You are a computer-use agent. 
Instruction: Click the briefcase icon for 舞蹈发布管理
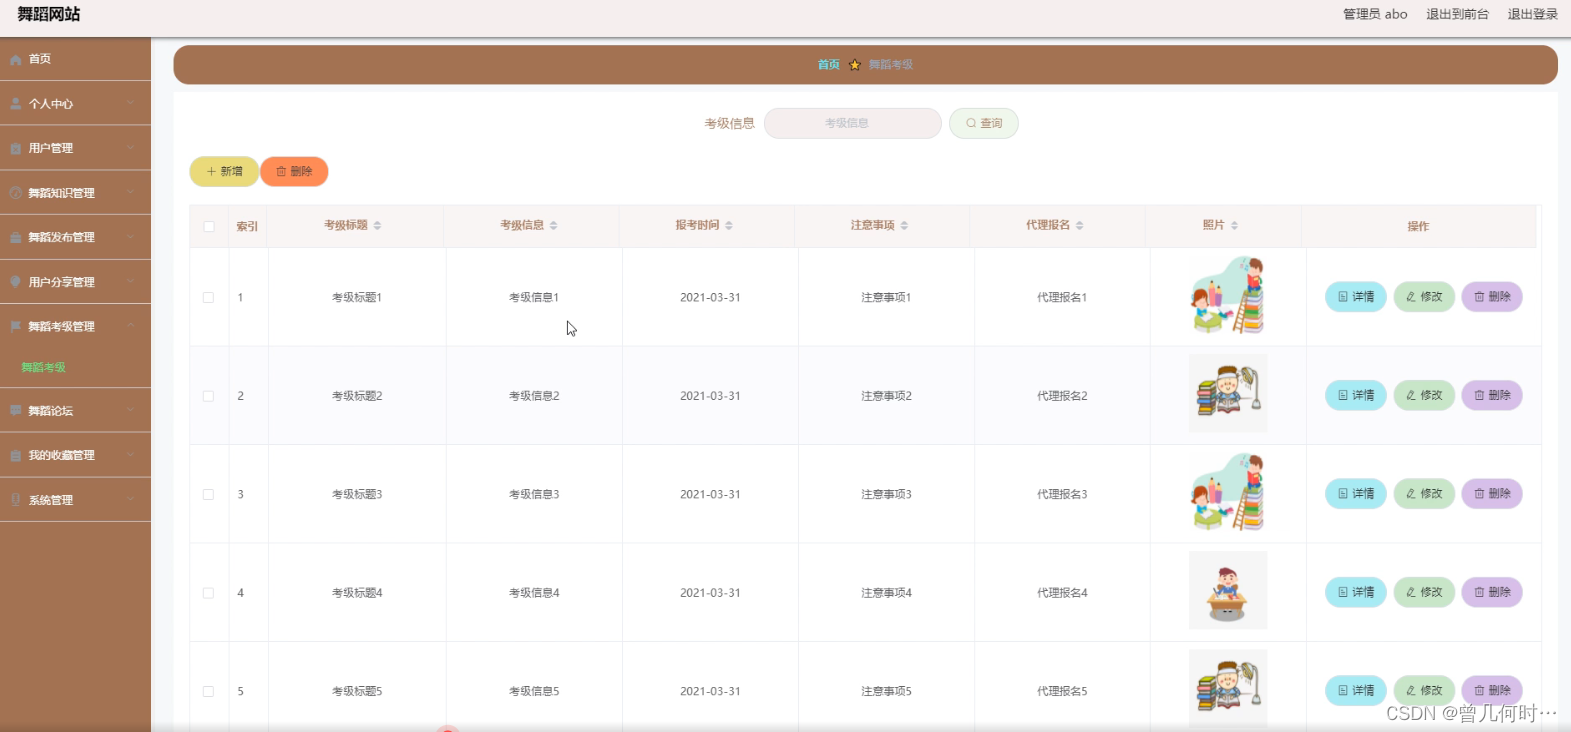pos(16,238)
